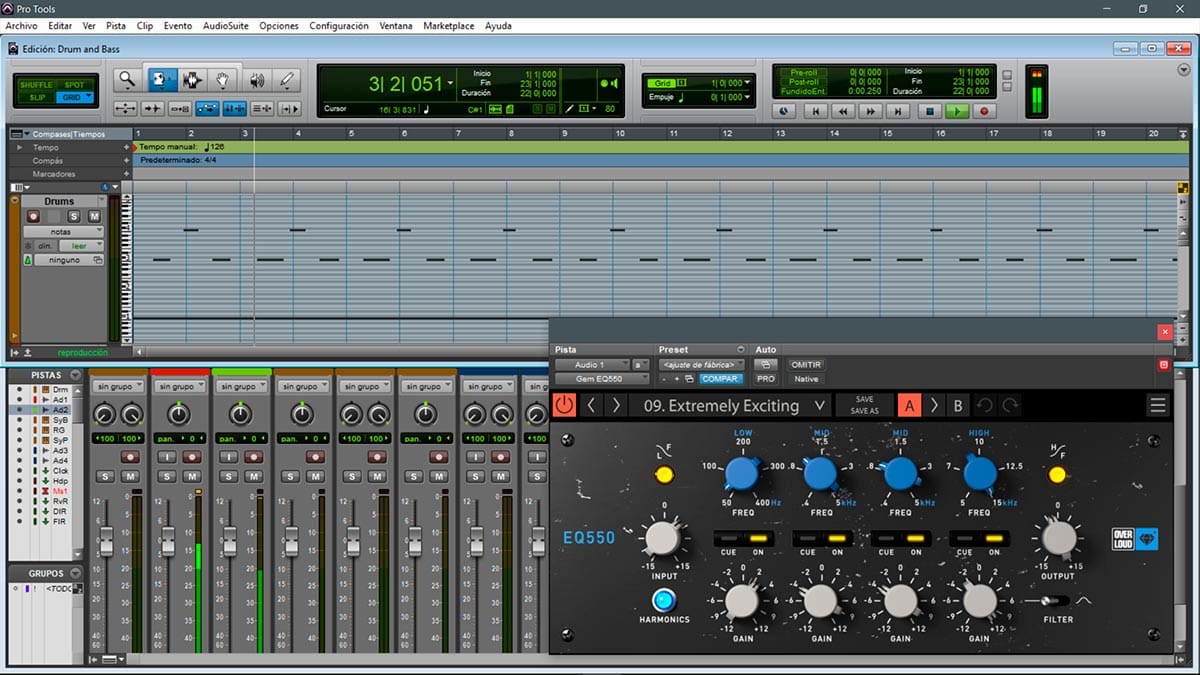The width and height of the screenshot is (1200, 675).
Task: Go to next EQ550 preset arrow
Action: point(616,405)
